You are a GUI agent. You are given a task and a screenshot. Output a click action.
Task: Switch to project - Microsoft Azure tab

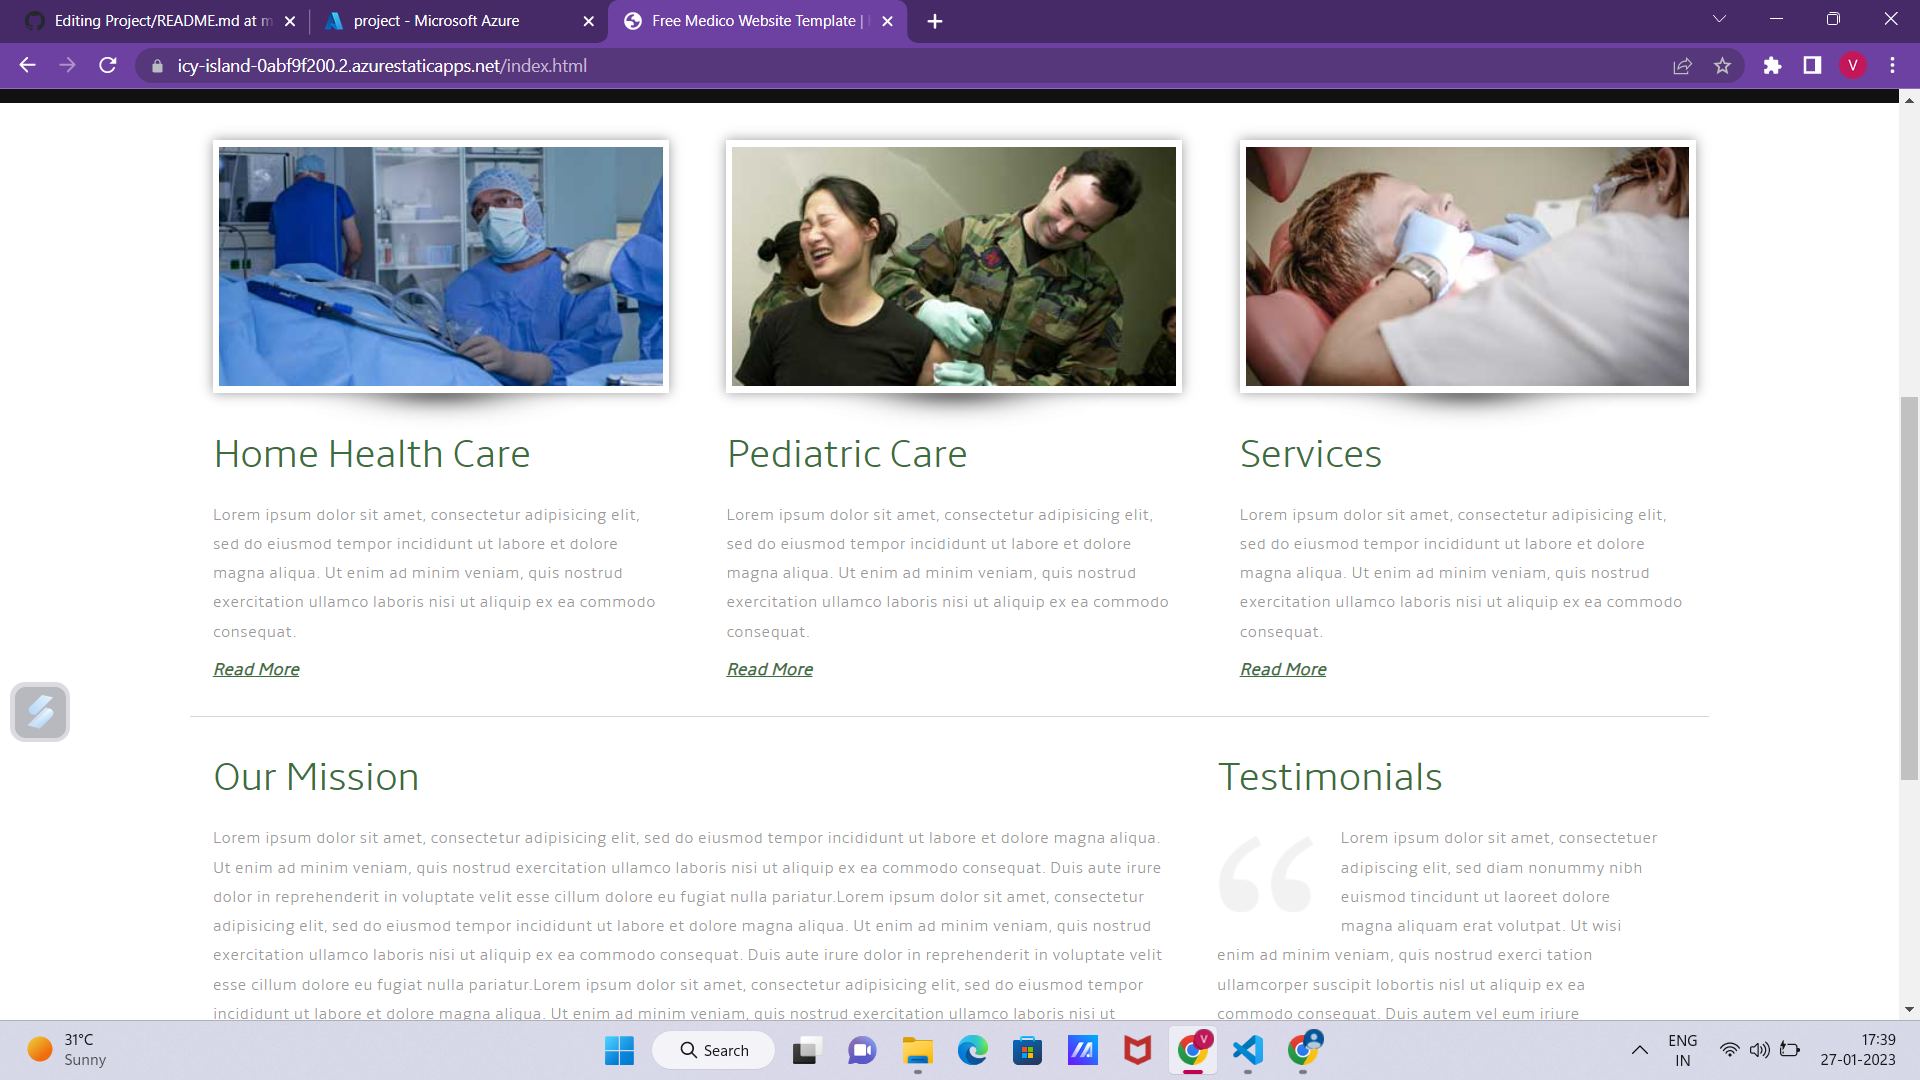436,21
